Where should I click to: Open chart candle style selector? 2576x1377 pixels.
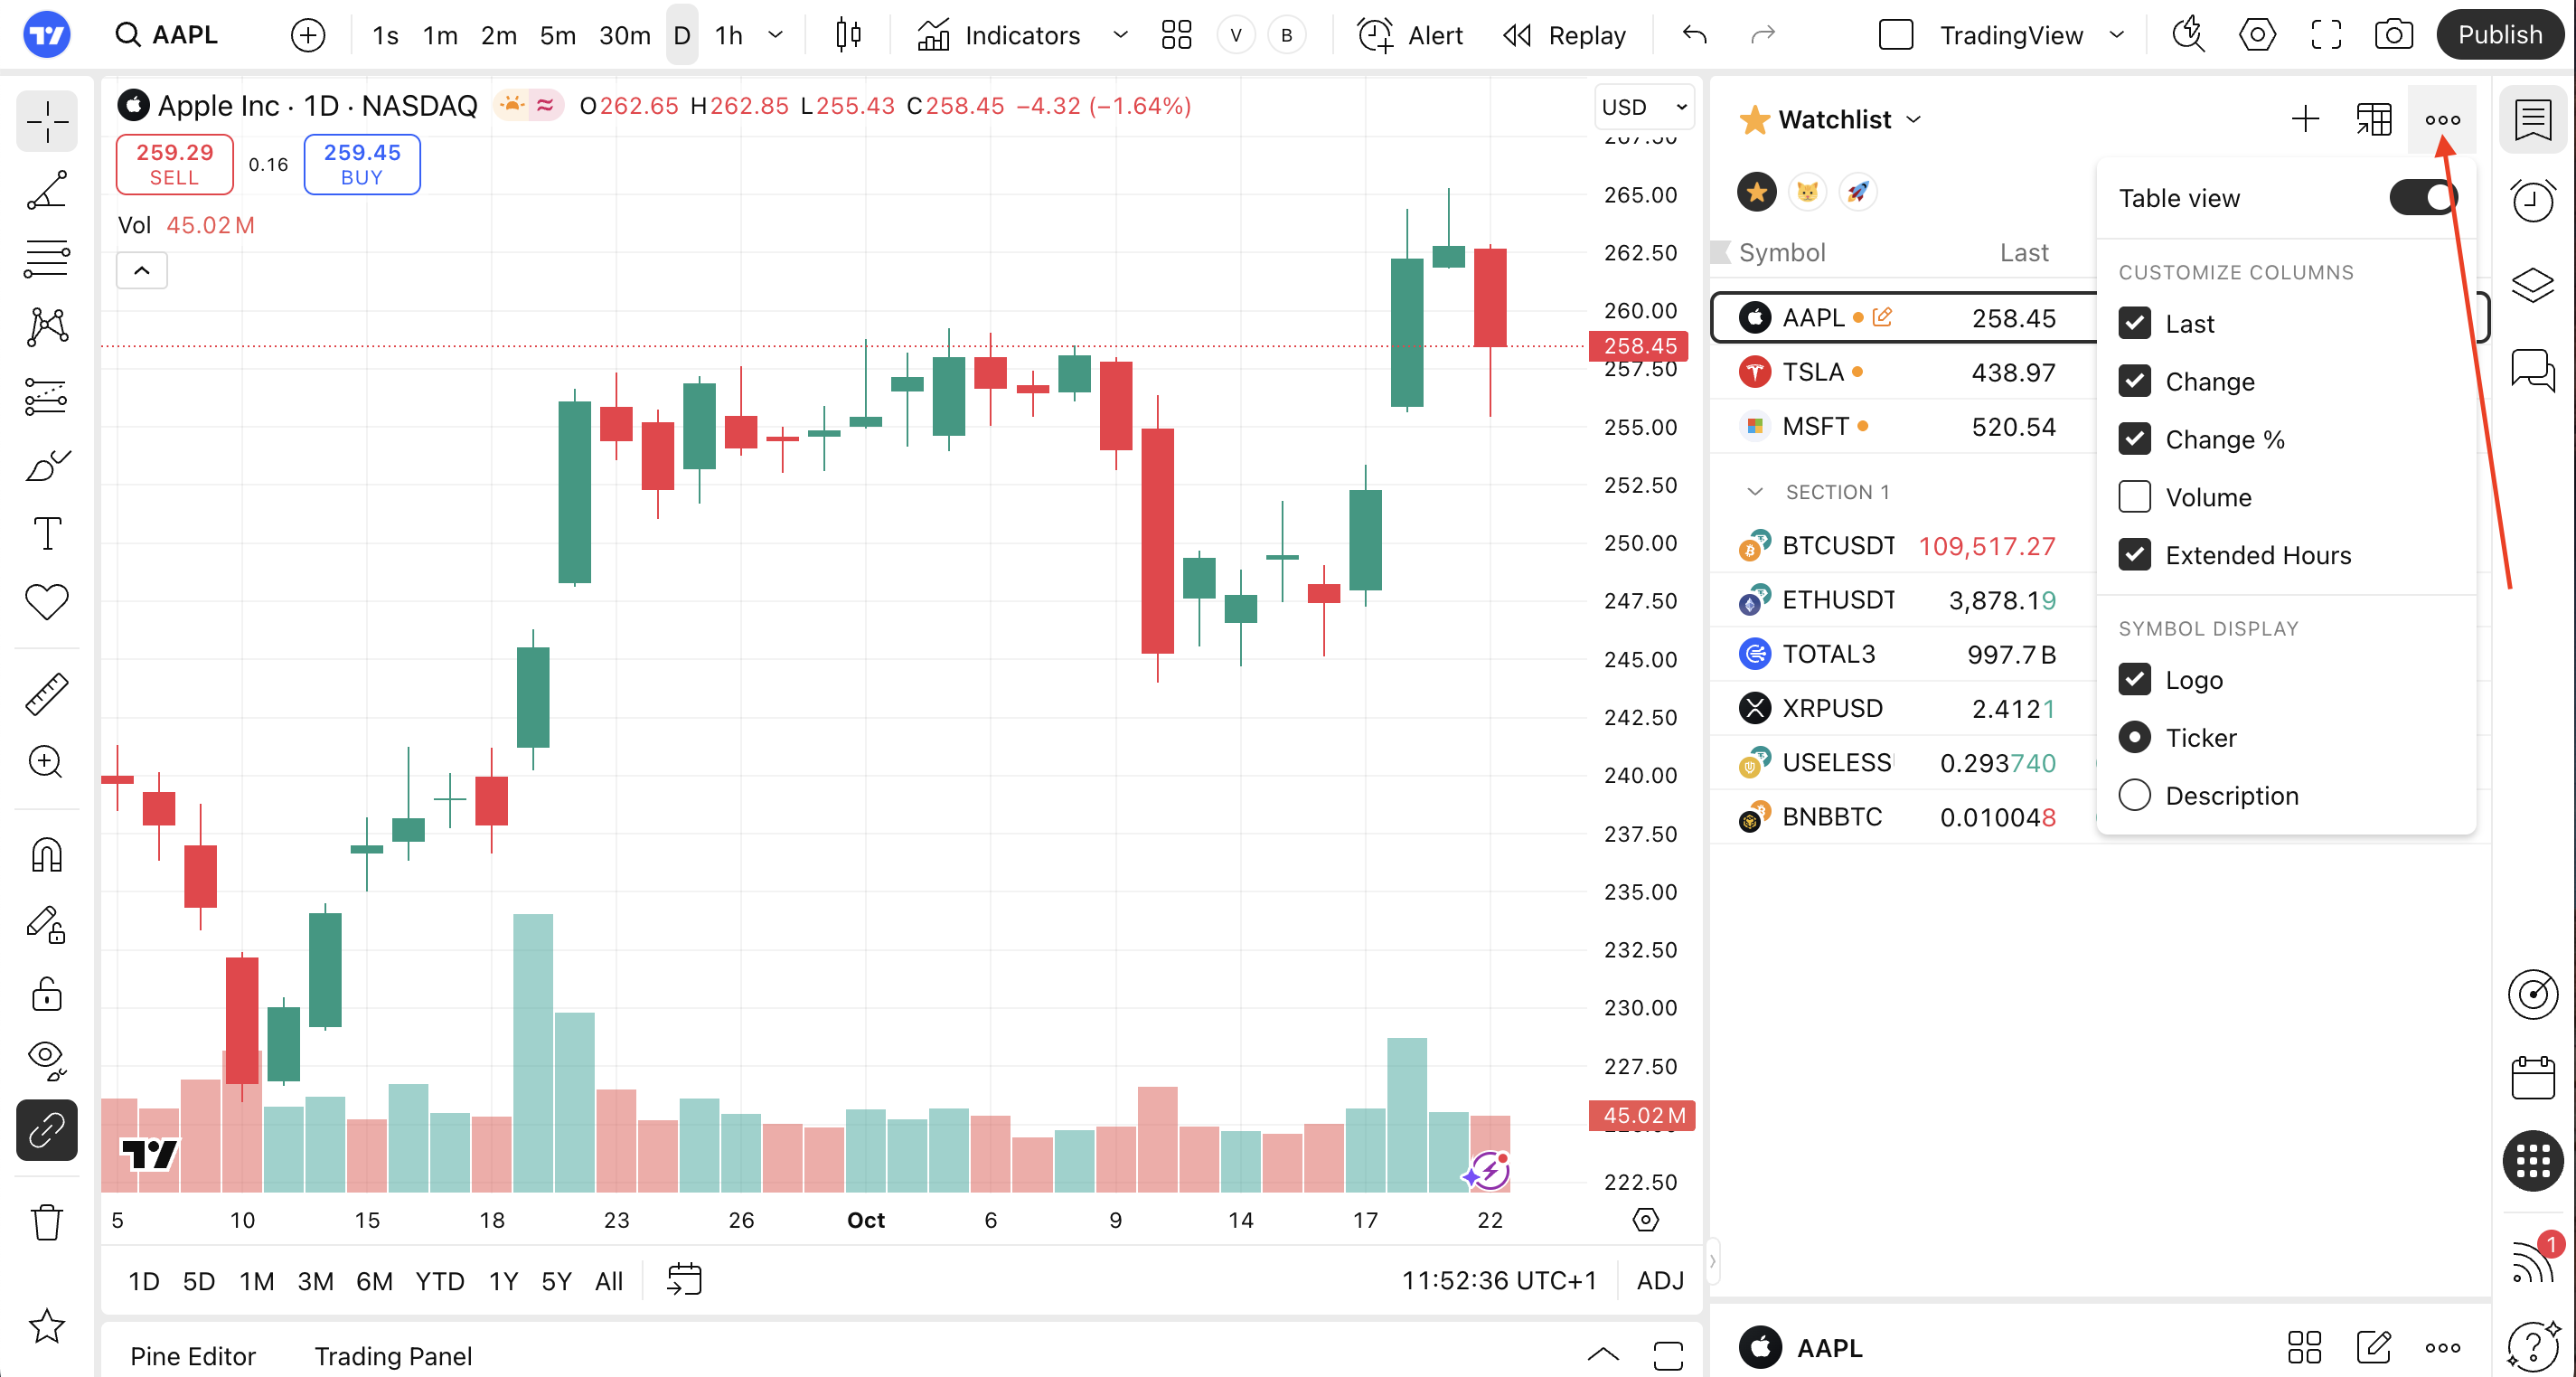click(848, 36)
